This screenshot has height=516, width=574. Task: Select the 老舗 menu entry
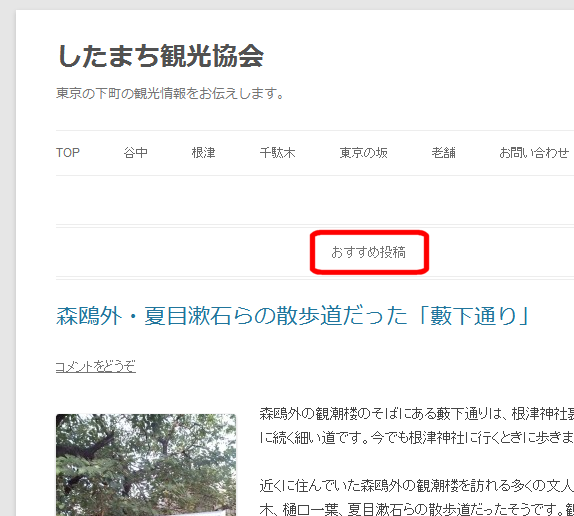444,153
